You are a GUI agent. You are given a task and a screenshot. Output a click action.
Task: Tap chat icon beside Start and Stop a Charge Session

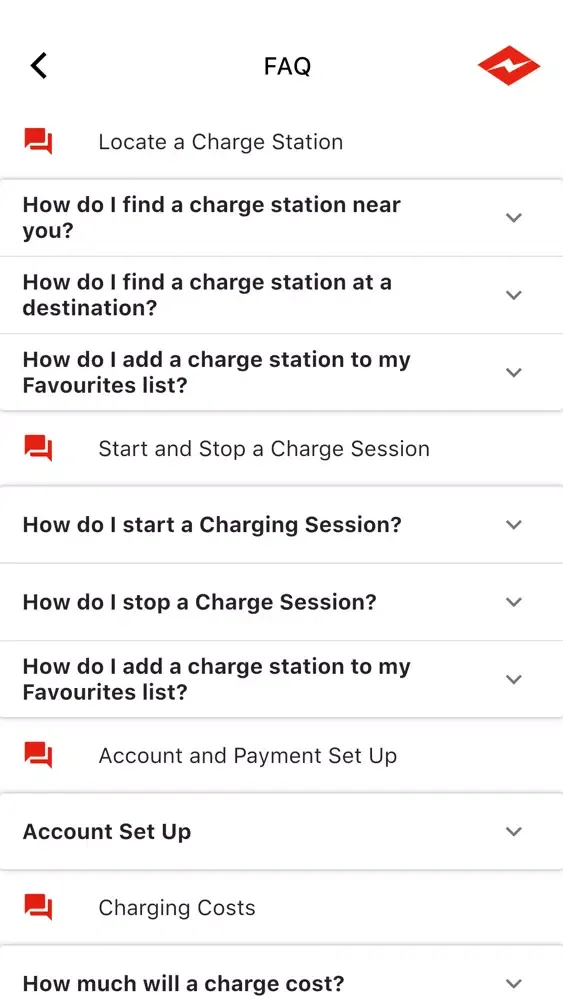(38, 448)
